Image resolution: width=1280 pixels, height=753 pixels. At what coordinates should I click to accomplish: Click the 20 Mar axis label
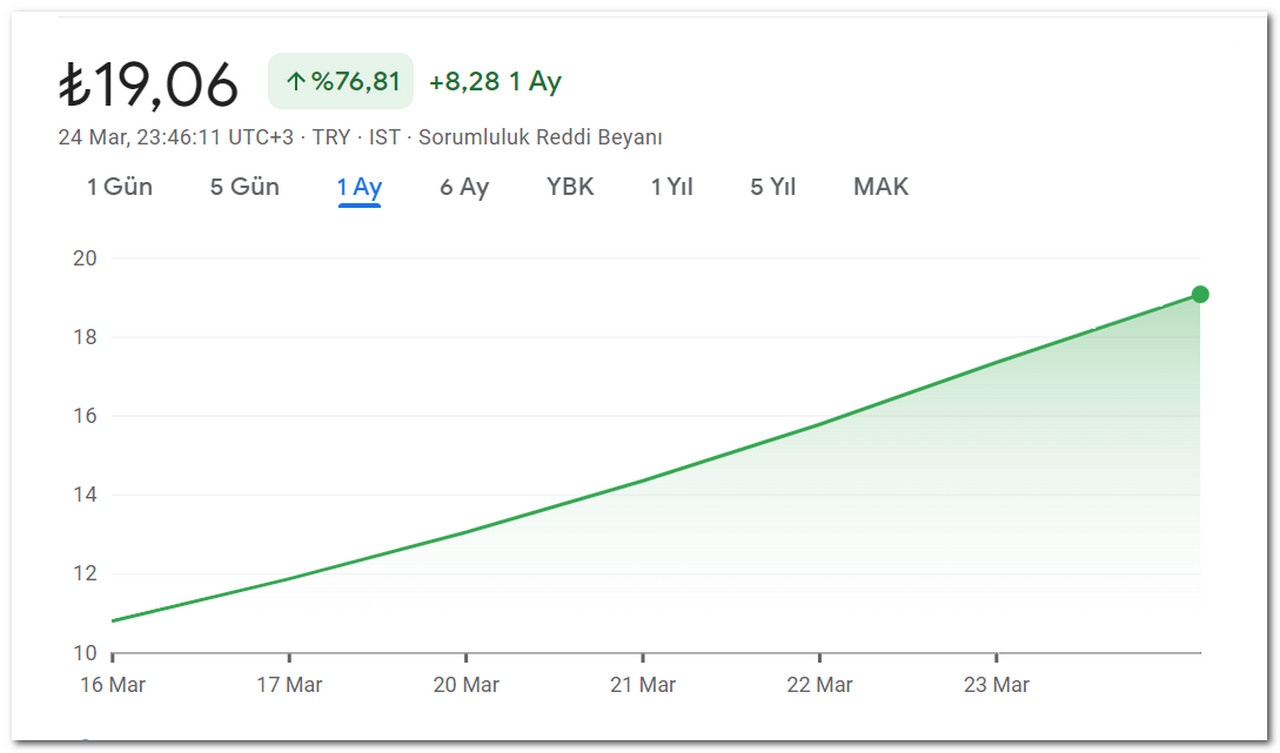(x=466, y=685)
